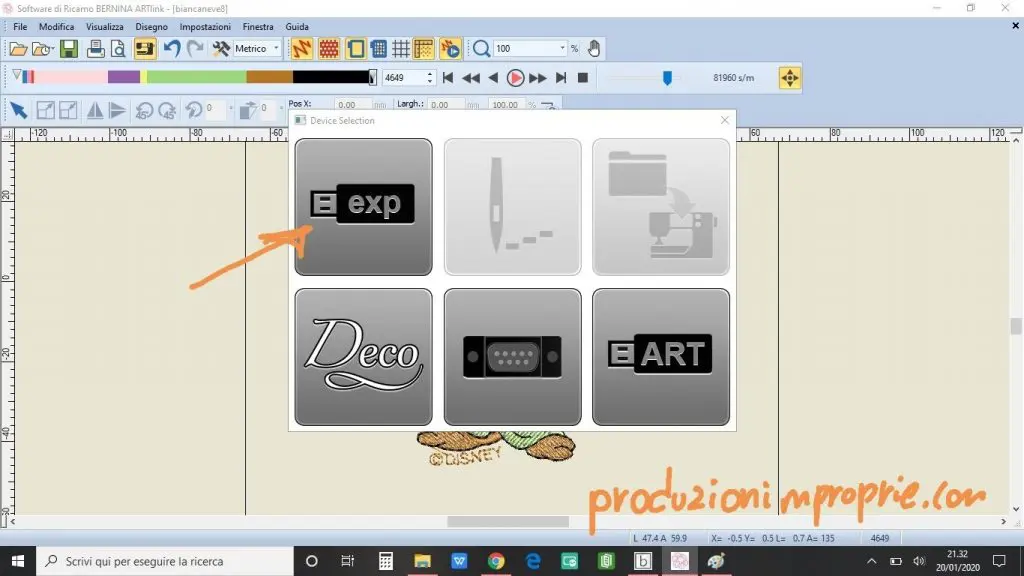Image resolution: width=1024 pixels, height=576 pixels.
Task: Open the Guida menu
Action: (296, 27)
